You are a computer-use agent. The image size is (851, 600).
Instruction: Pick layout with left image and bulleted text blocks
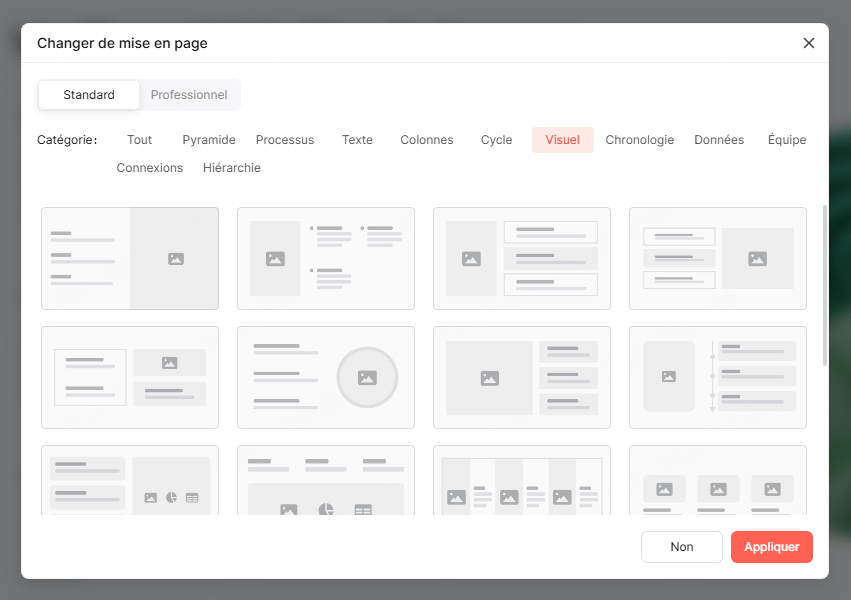coord(326,259)
